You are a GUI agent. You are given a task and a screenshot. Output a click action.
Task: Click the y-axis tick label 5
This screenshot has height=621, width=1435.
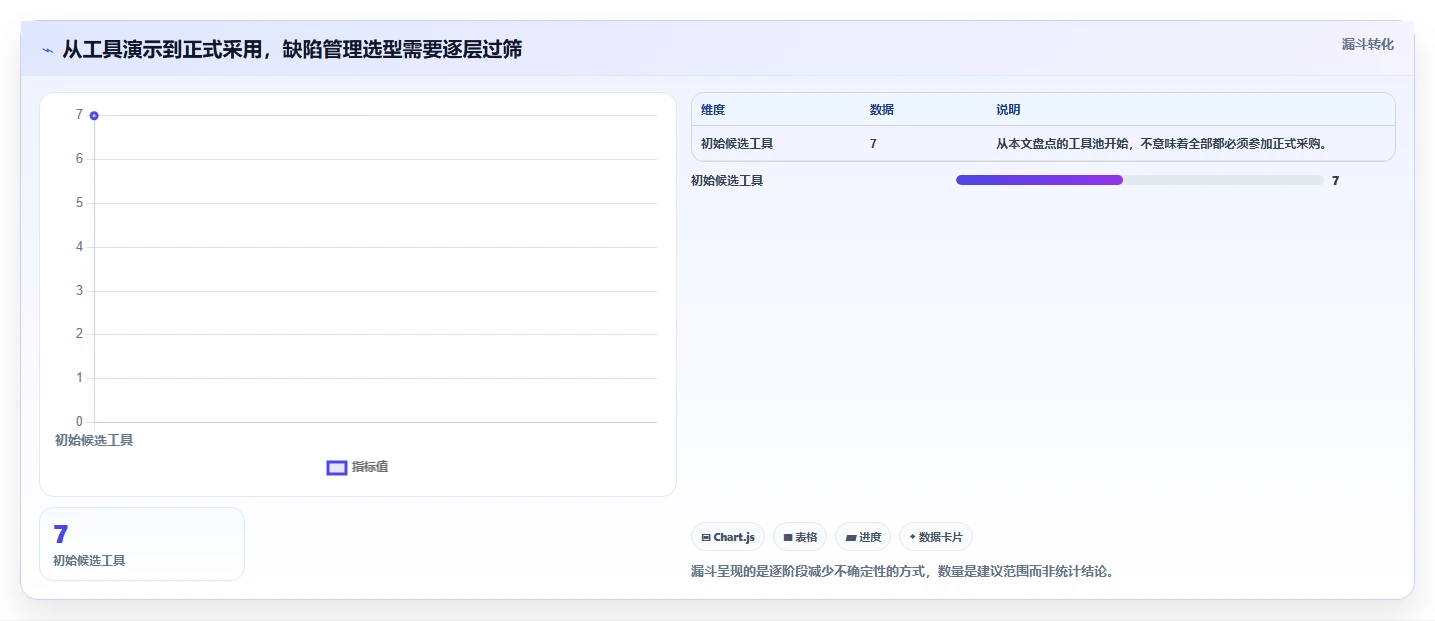tap(79, 203)
